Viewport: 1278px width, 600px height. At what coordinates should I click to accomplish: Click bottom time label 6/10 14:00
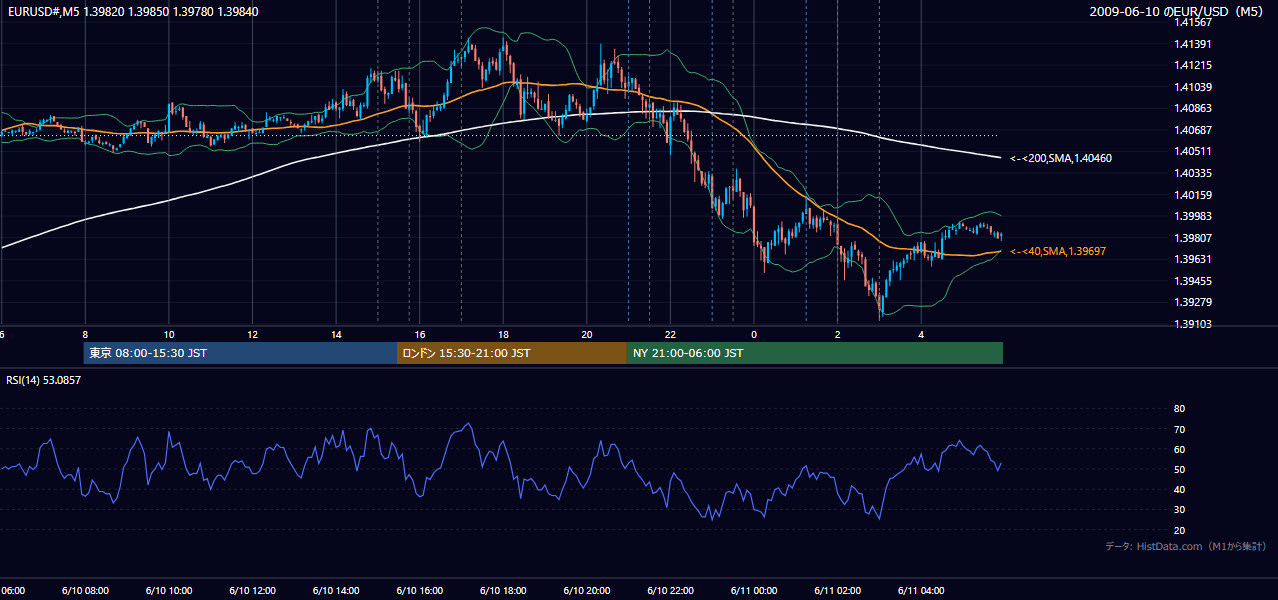pyautogui.click(x=336, y=590)
